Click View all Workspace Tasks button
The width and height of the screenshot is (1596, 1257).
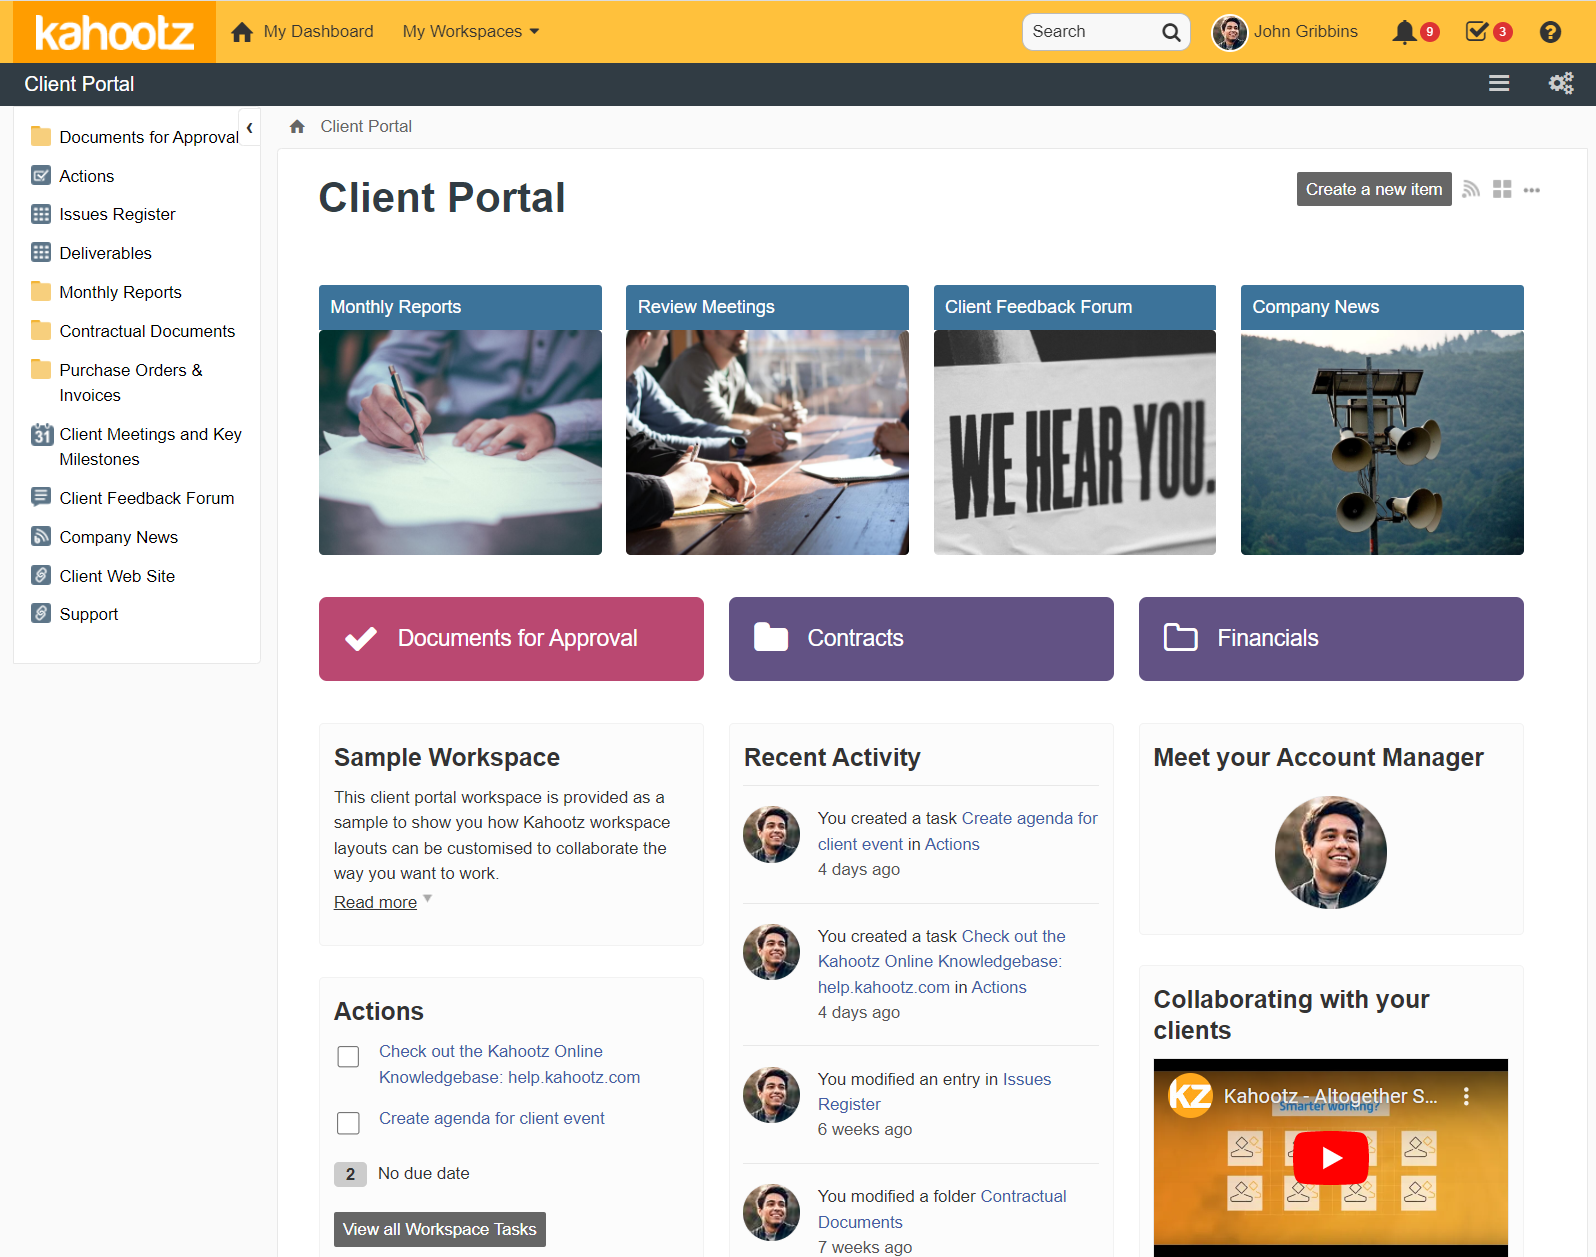point(439,1229)
